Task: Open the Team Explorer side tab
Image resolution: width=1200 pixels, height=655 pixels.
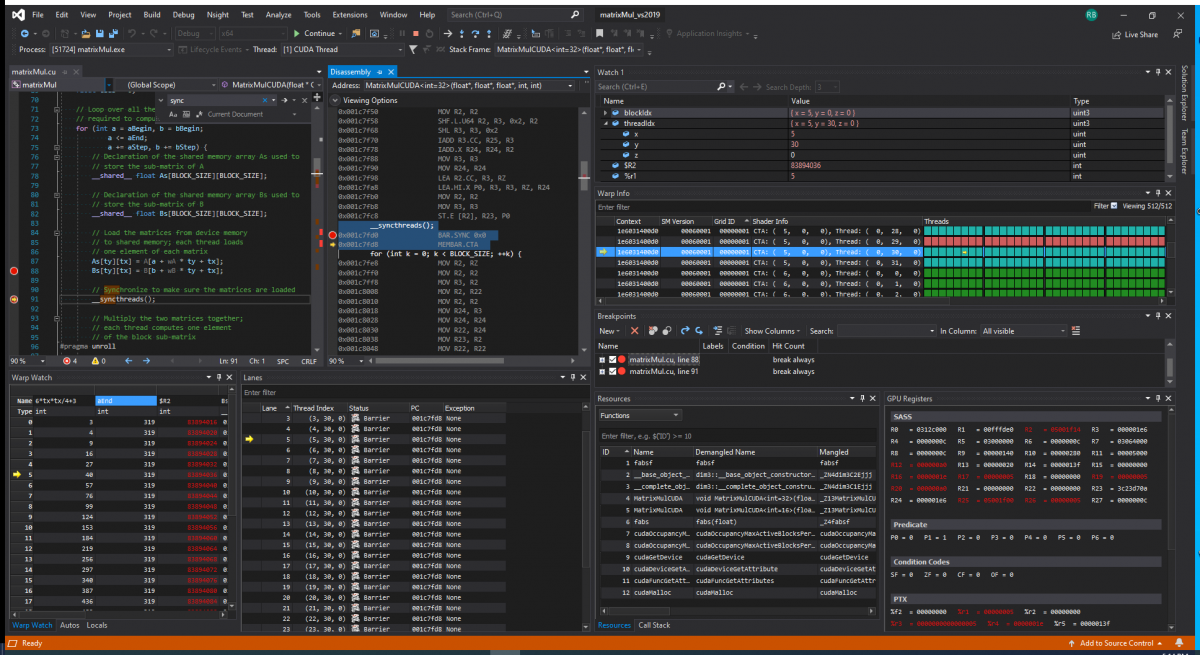Action: click(x=1185, y=151)
